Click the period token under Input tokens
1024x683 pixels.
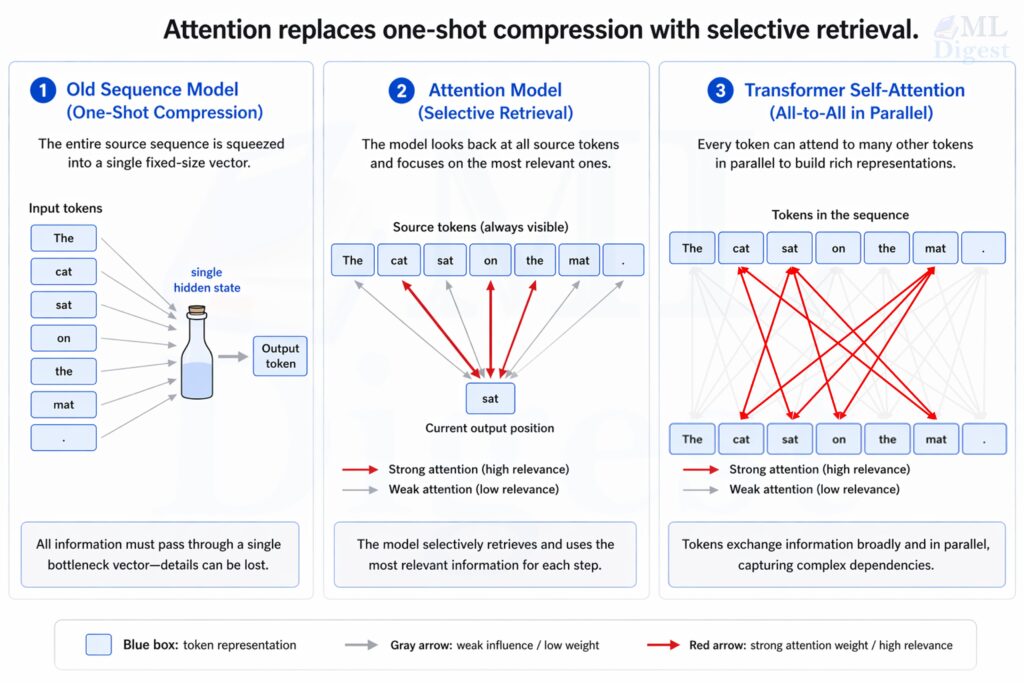[64, 437]
